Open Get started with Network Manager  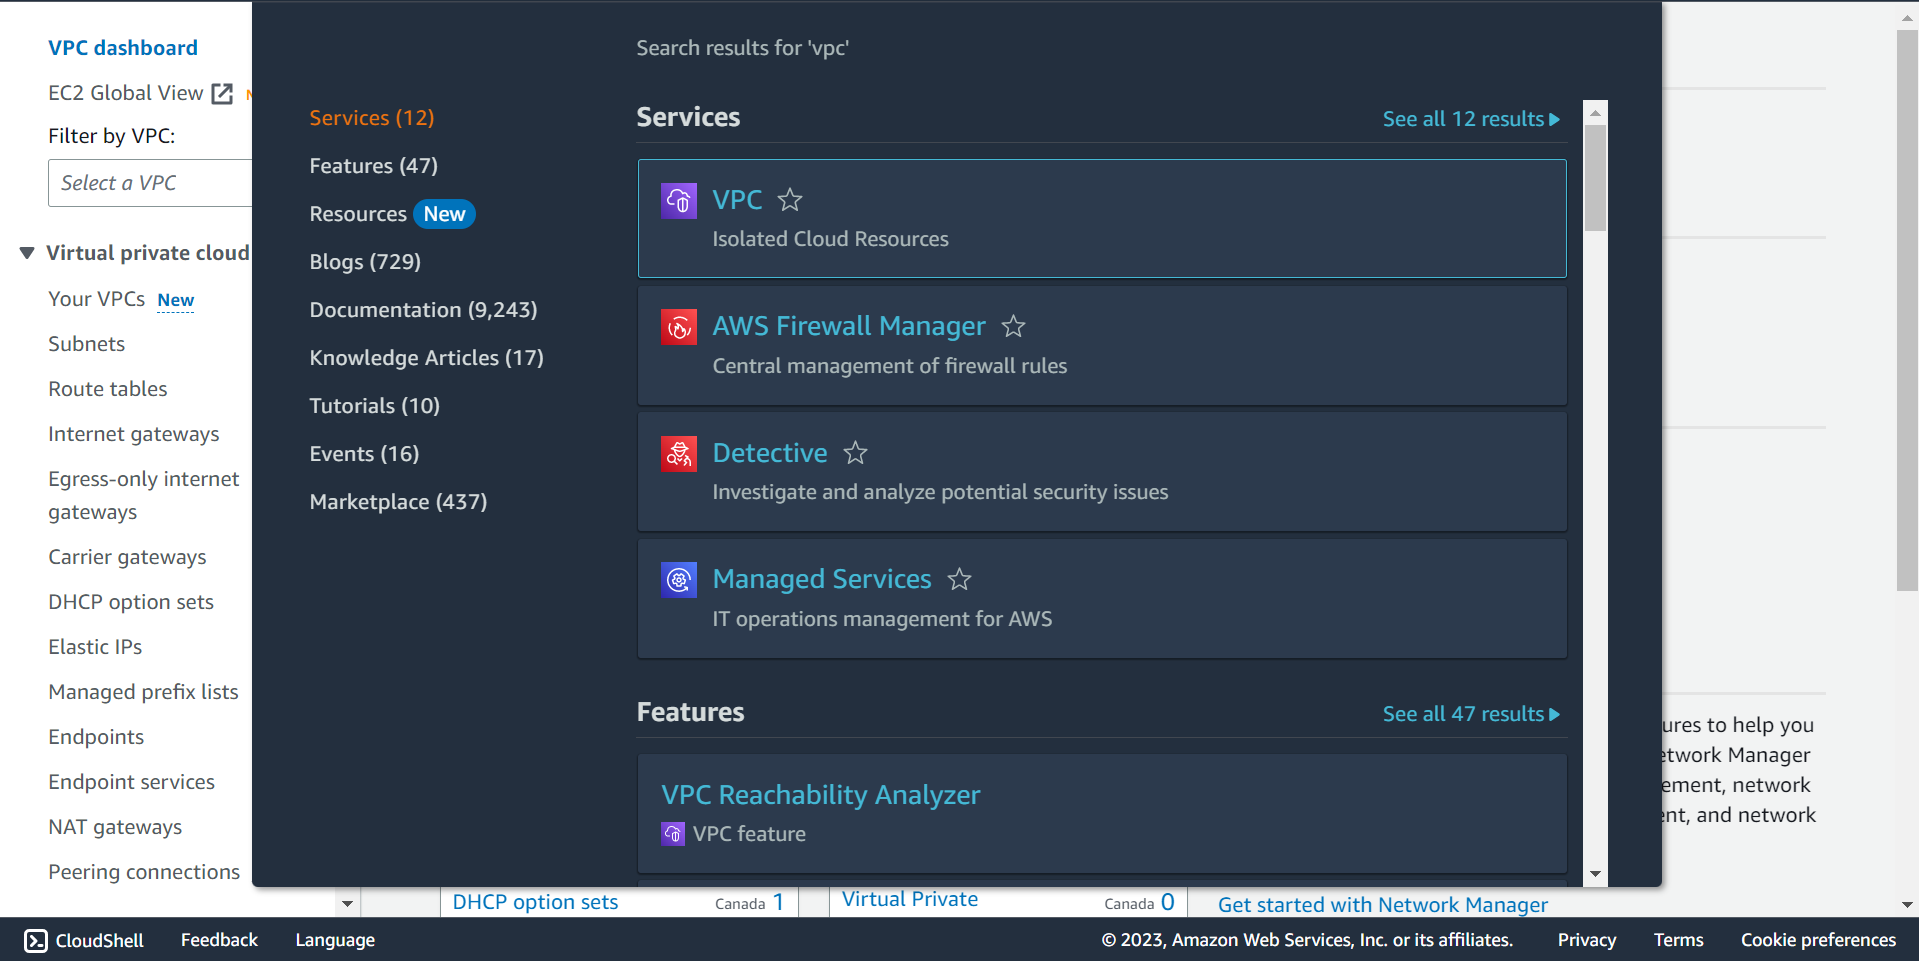[1383, 905]
